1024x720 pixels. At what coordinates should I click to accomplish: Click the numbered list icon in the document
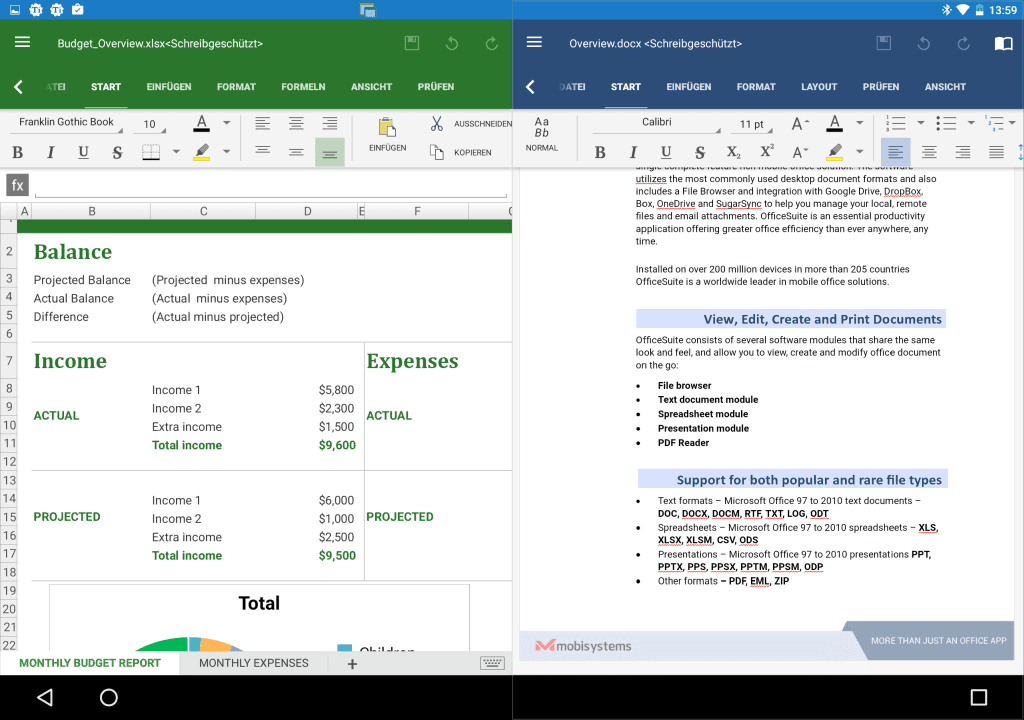tap(895, 123)
